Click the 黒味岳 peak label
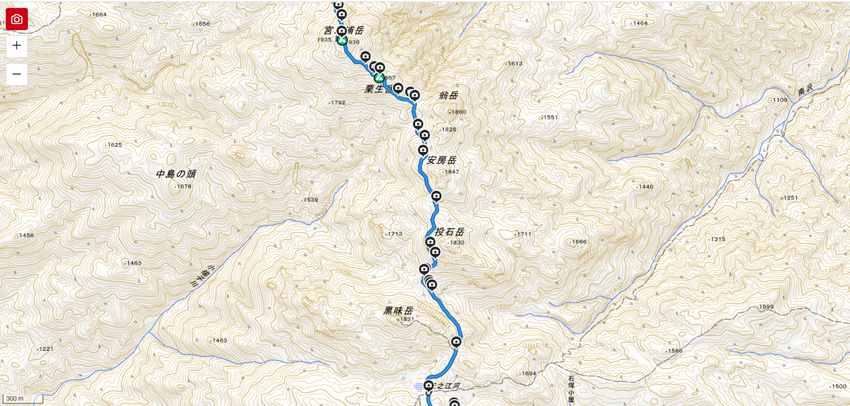Screen dimensions: 850x406 (398, 311)
